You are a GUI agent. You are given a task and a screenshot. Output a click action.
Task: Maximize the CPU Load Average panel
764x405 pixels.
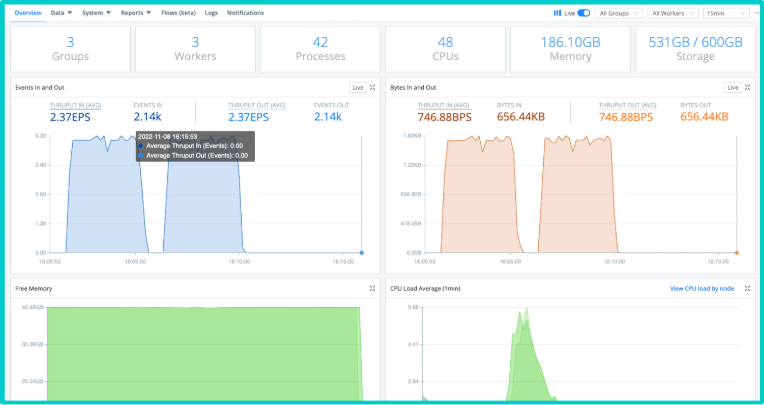point(747,288)
